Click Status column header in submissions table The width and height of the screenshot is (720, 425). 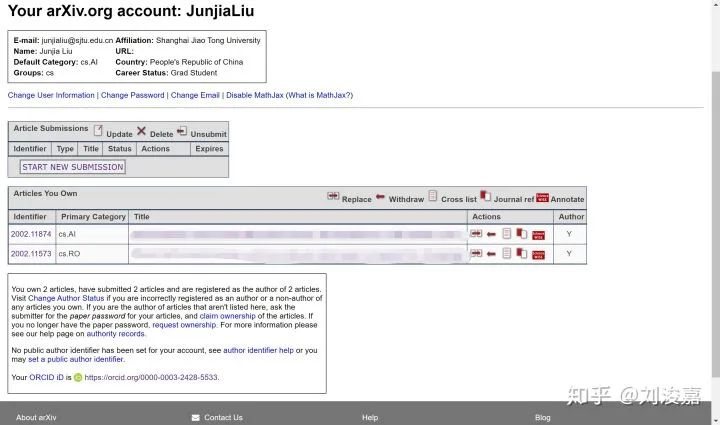(x=119, y=149)
